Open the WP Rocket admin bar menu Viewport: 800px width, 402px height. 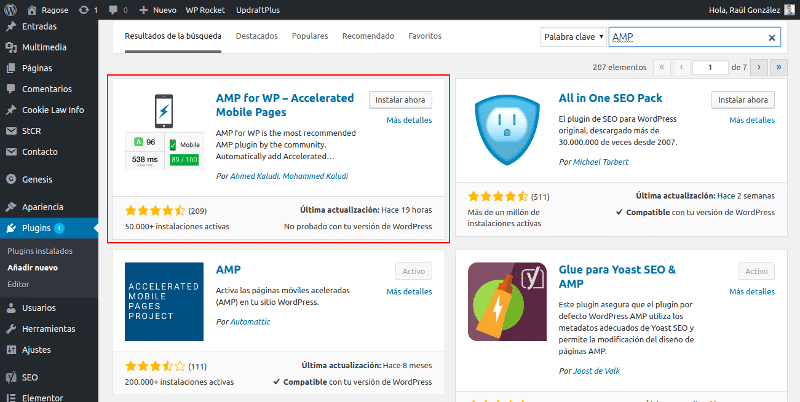[x=206, y=10]
